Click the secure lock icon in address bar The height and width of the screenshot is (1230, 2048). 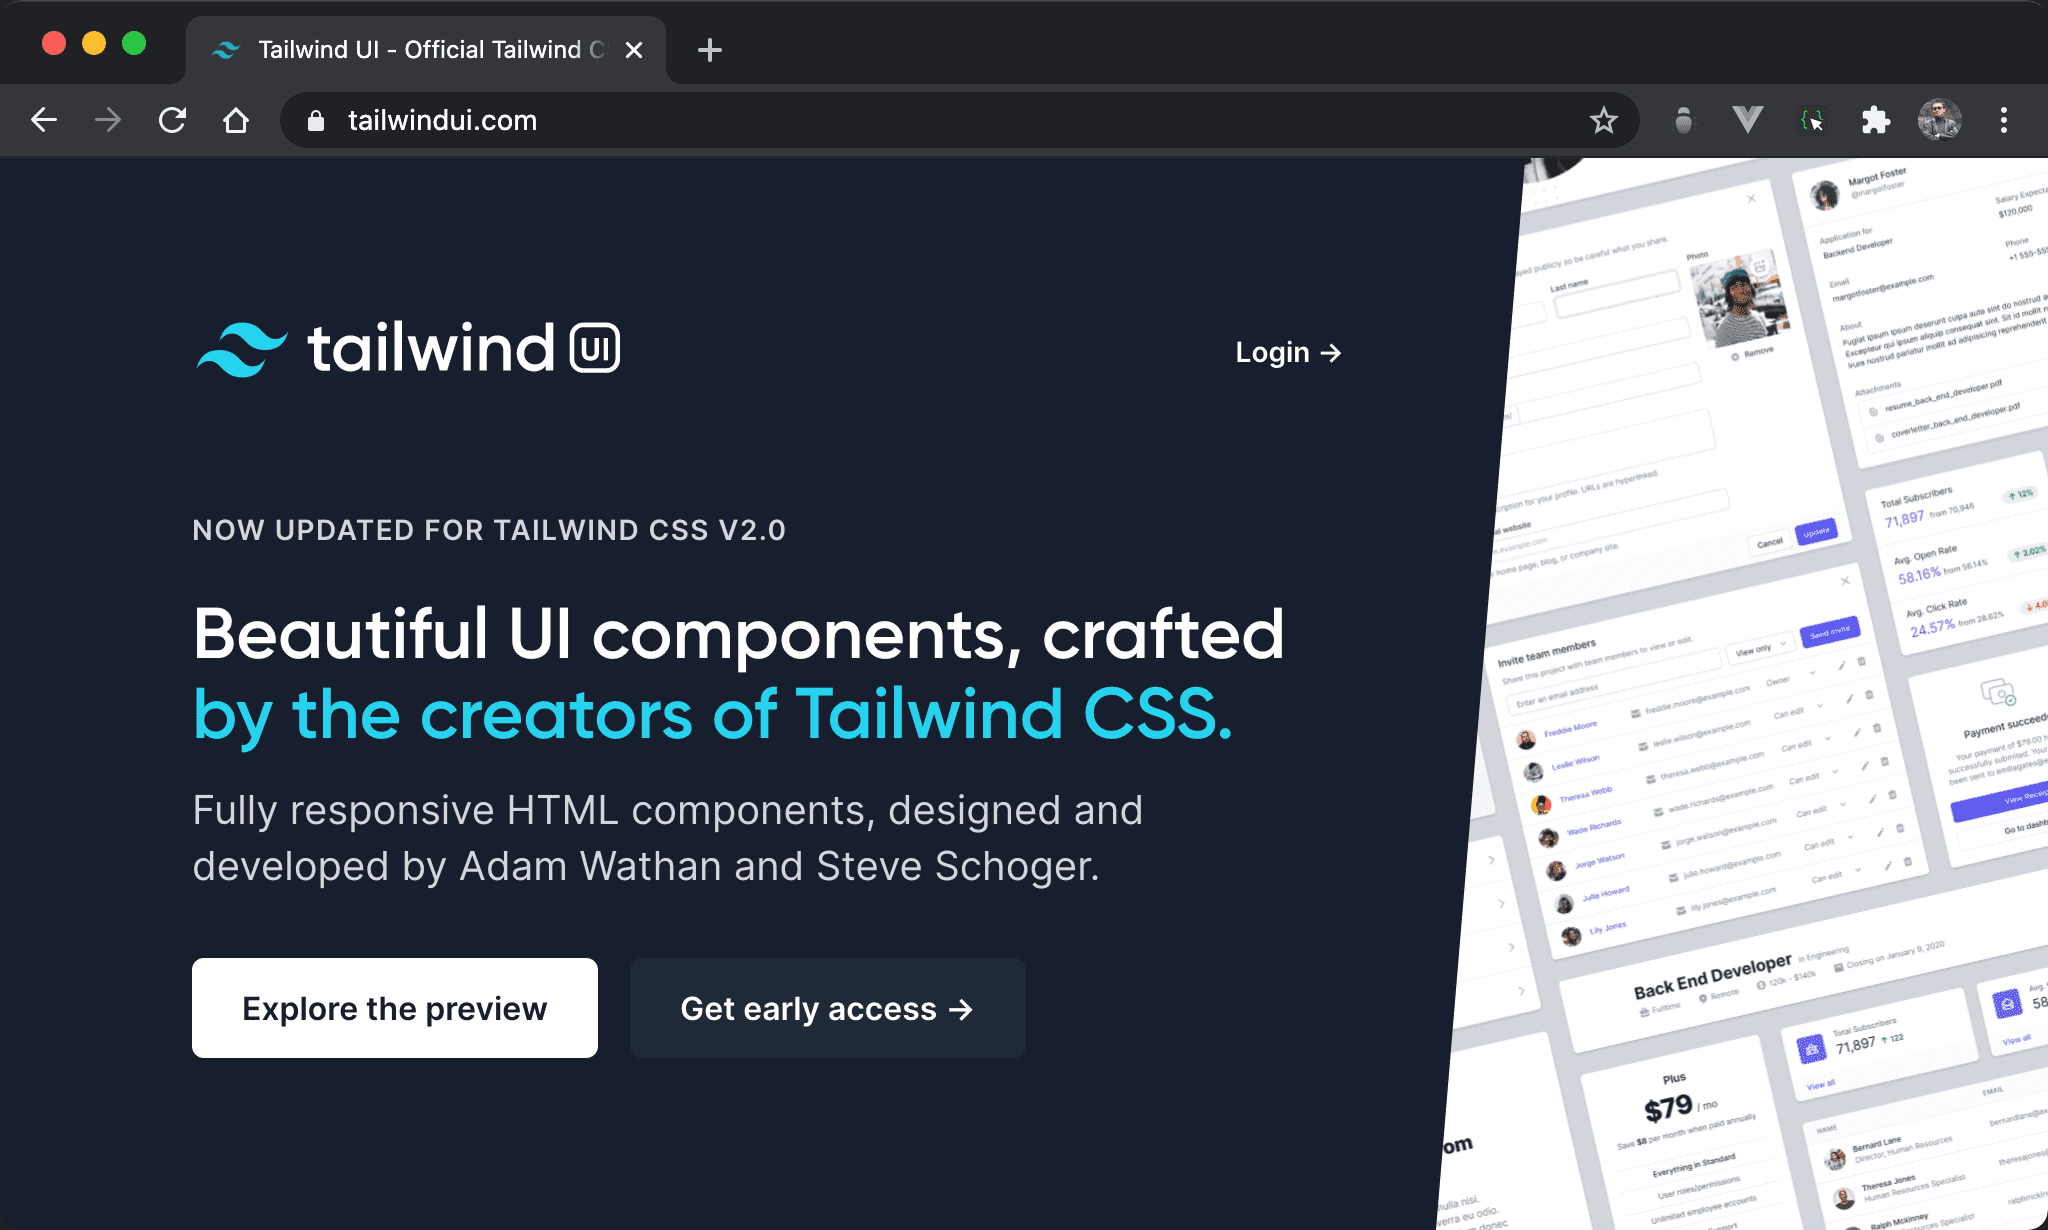coord(320,118)
